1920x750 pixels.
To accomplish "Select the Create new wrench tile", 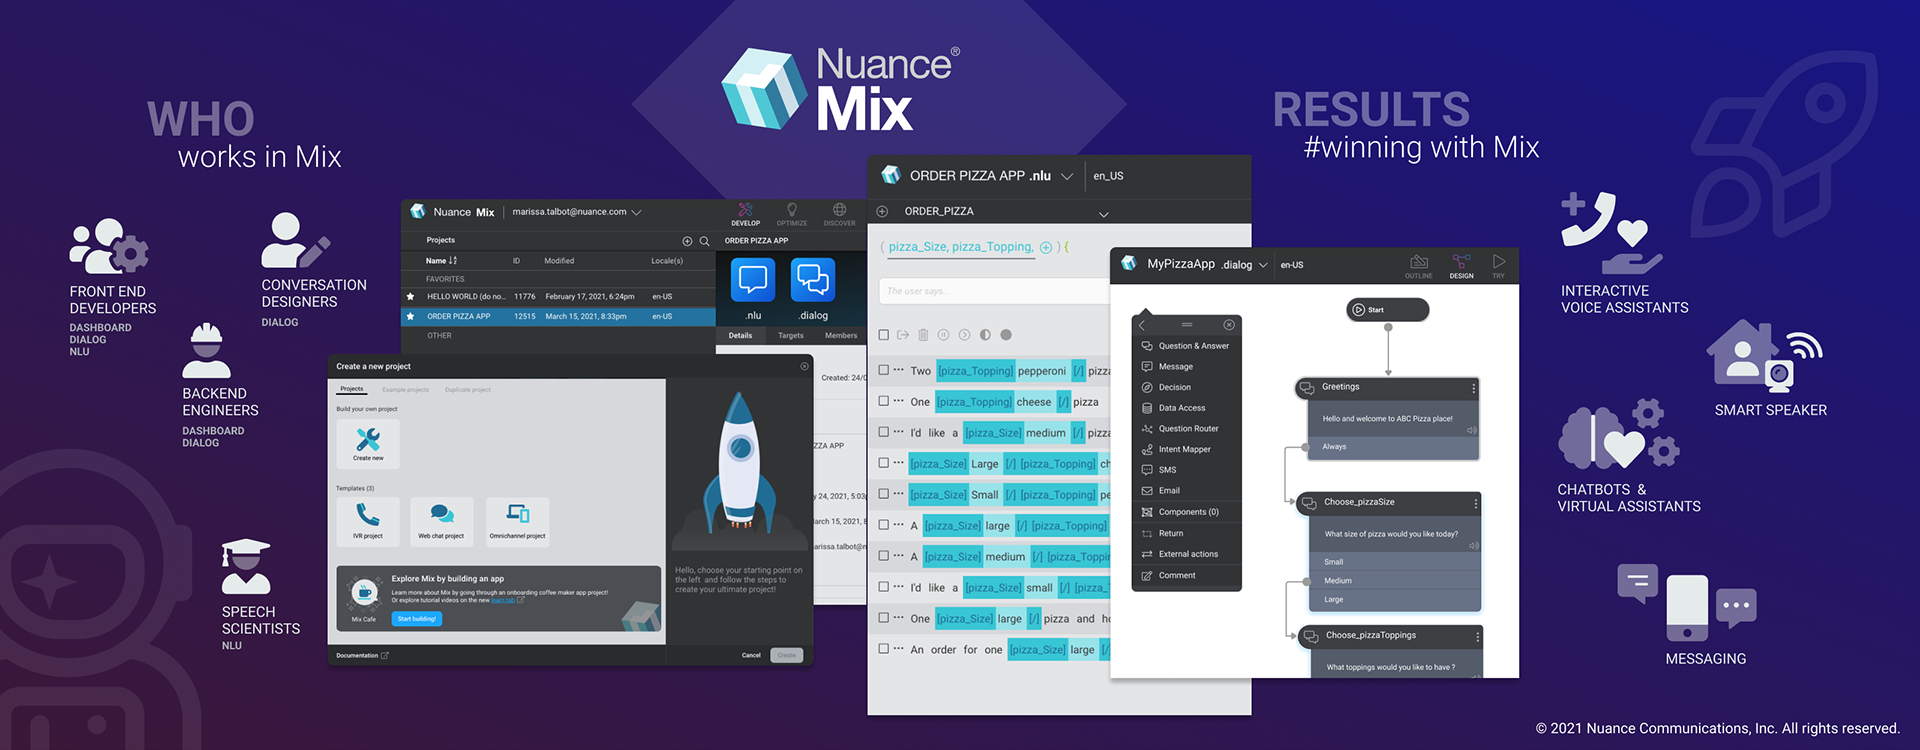I will (x=368, y=444).
